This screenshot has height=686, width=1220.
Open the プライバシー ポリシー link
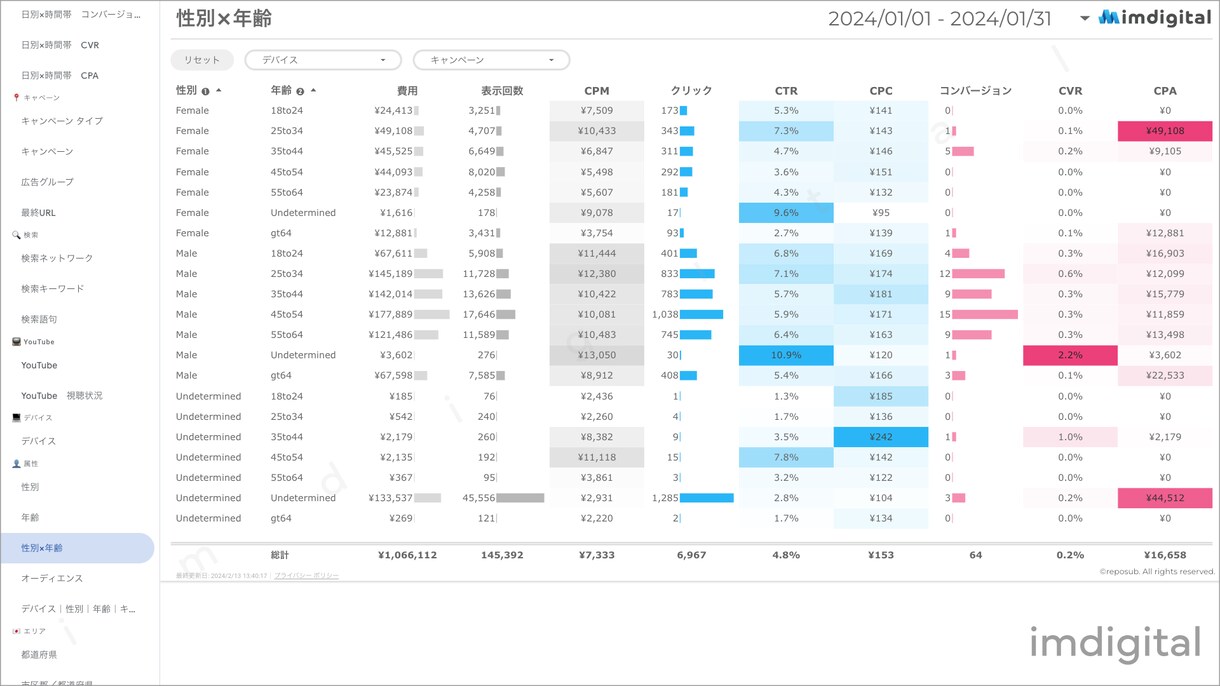click(306, 576)
